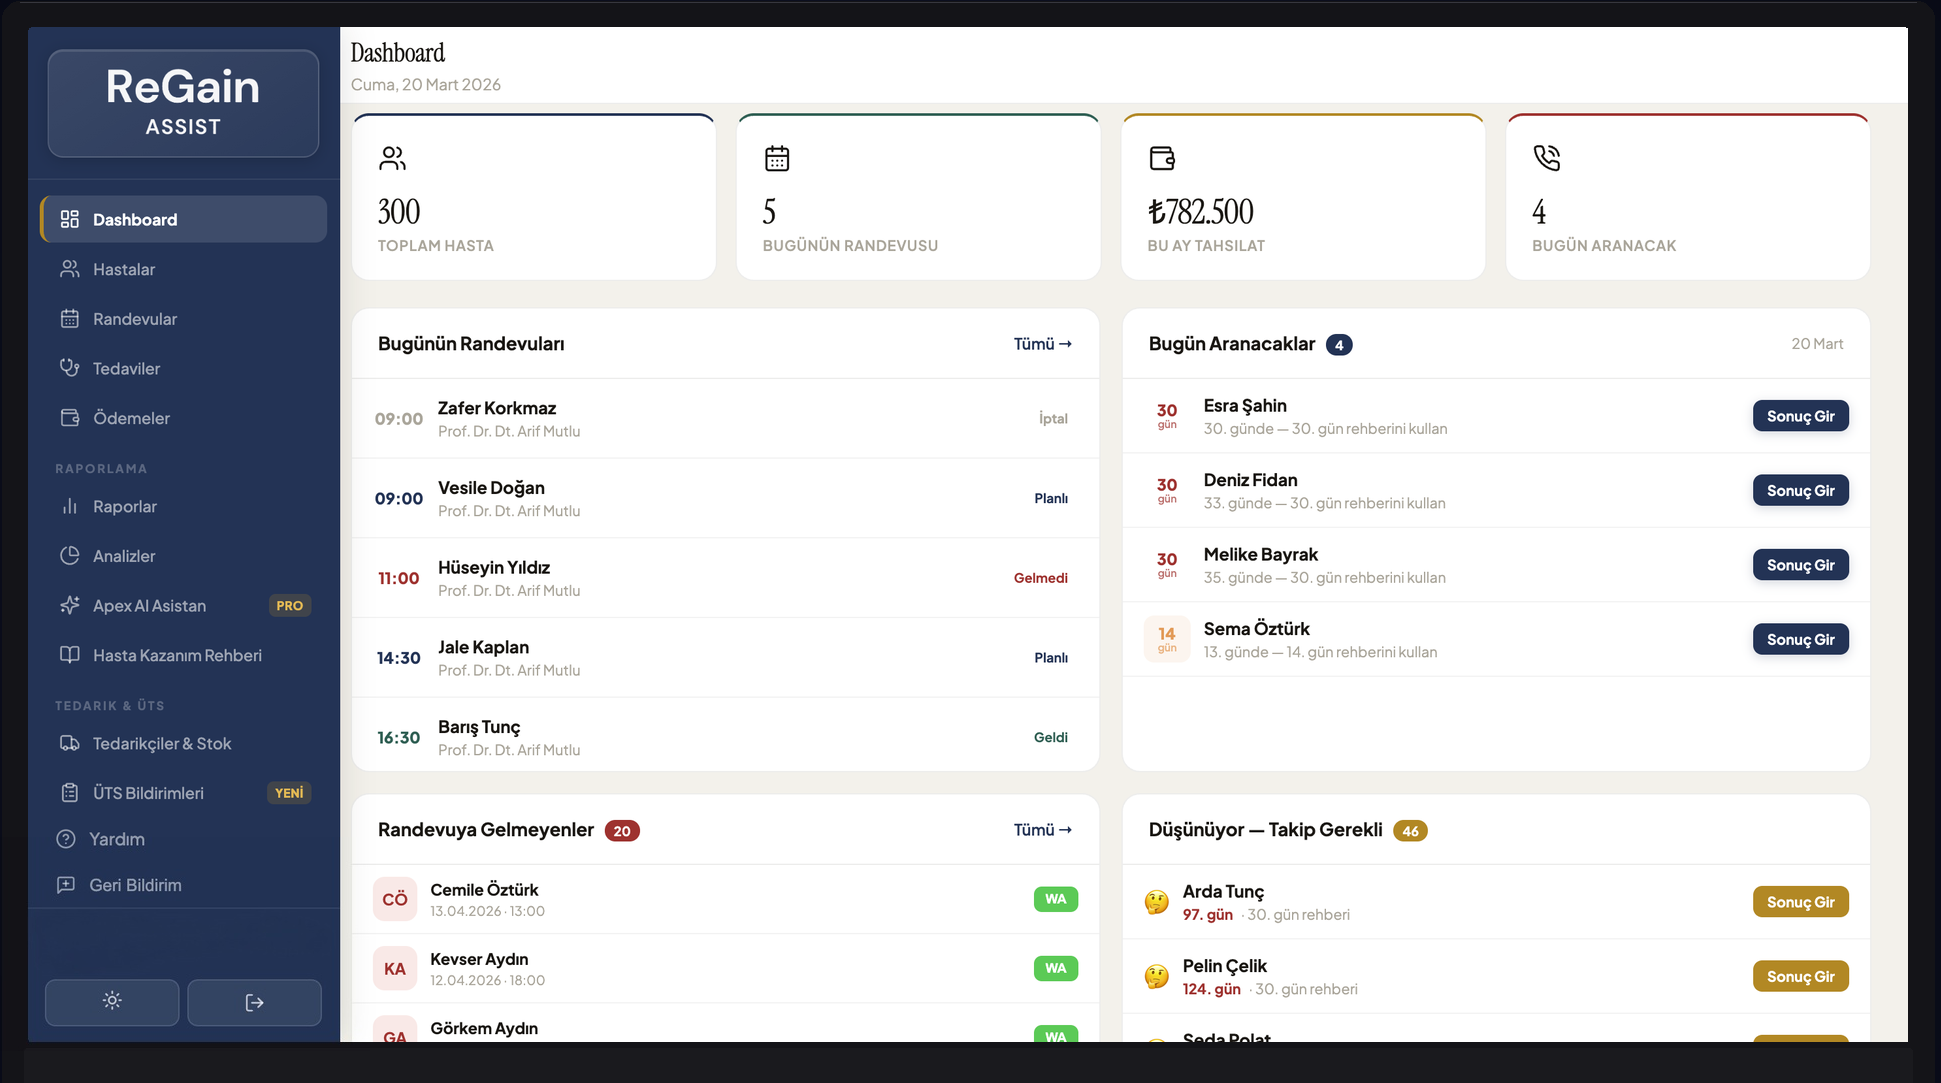This screenshot has height=1083, width=1941.
Task: Open the Geri Bildirim menu entry
Action: coord(118,885)
